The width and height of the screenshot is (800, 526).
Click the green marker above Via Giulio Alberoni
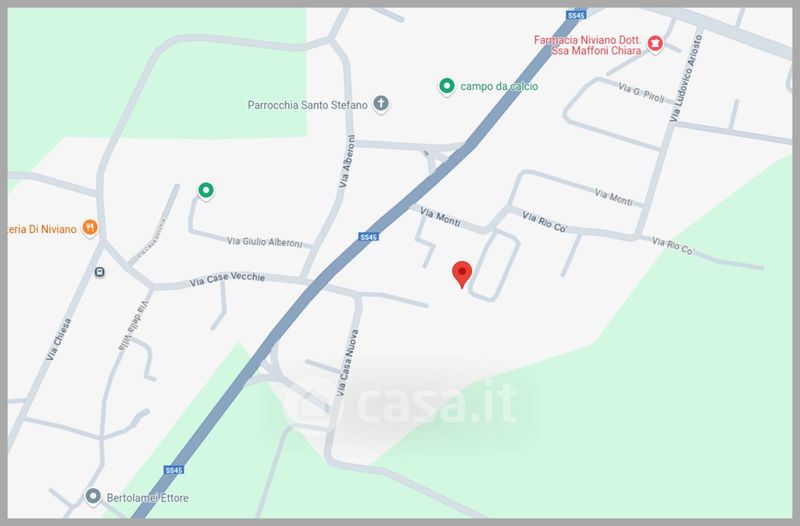tap(206, 191)
